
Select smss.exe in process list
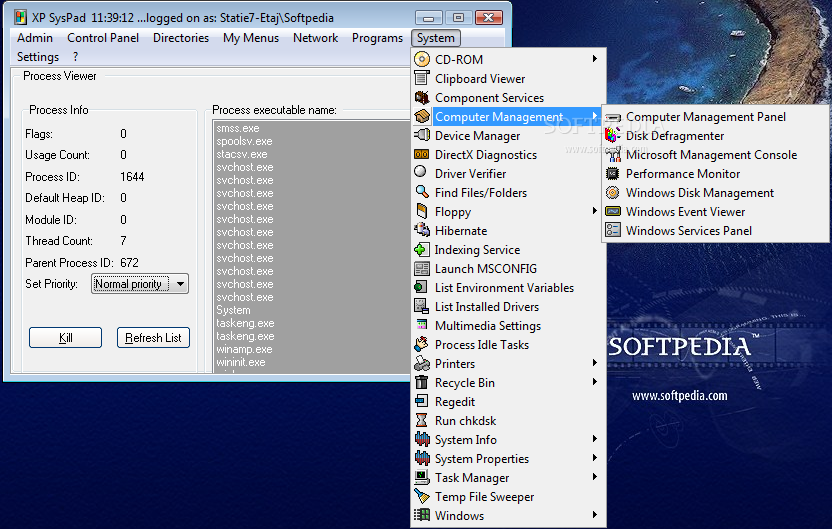pyautogui.click(x=238, y=128)
